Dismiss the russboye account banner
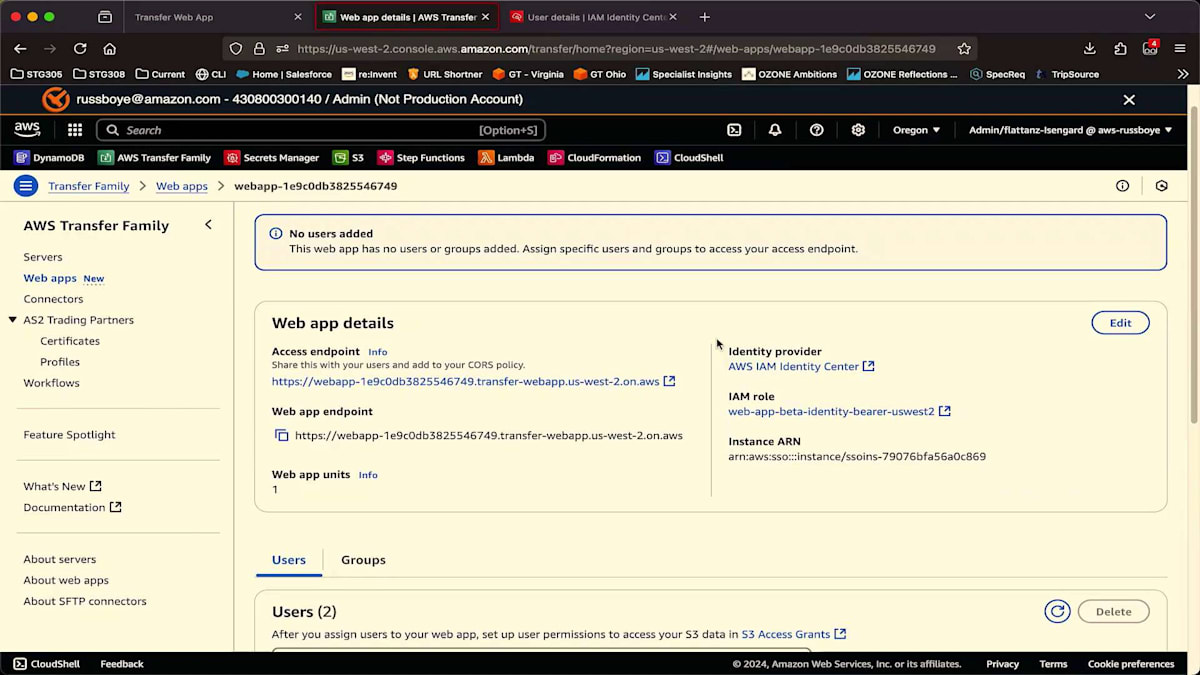This screenshot has height=675, width=1200. pos(1129,100)
